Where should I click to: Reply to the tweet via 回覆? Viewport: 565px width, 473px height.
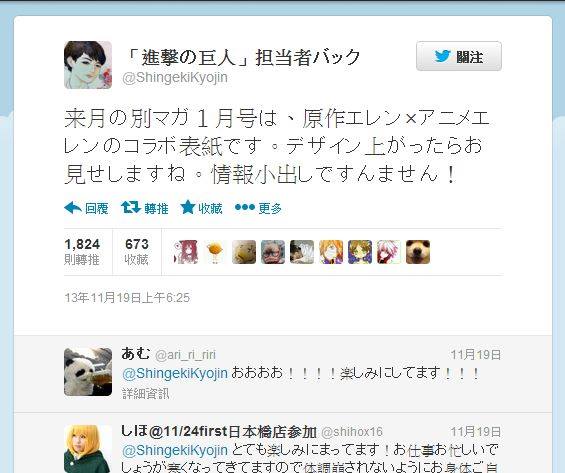(86, 208)
